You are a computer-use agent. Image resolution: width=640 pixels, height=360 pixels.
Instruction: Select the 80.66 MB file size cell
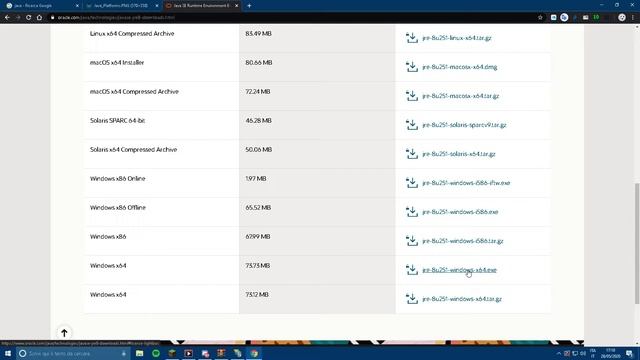(259, 62)
